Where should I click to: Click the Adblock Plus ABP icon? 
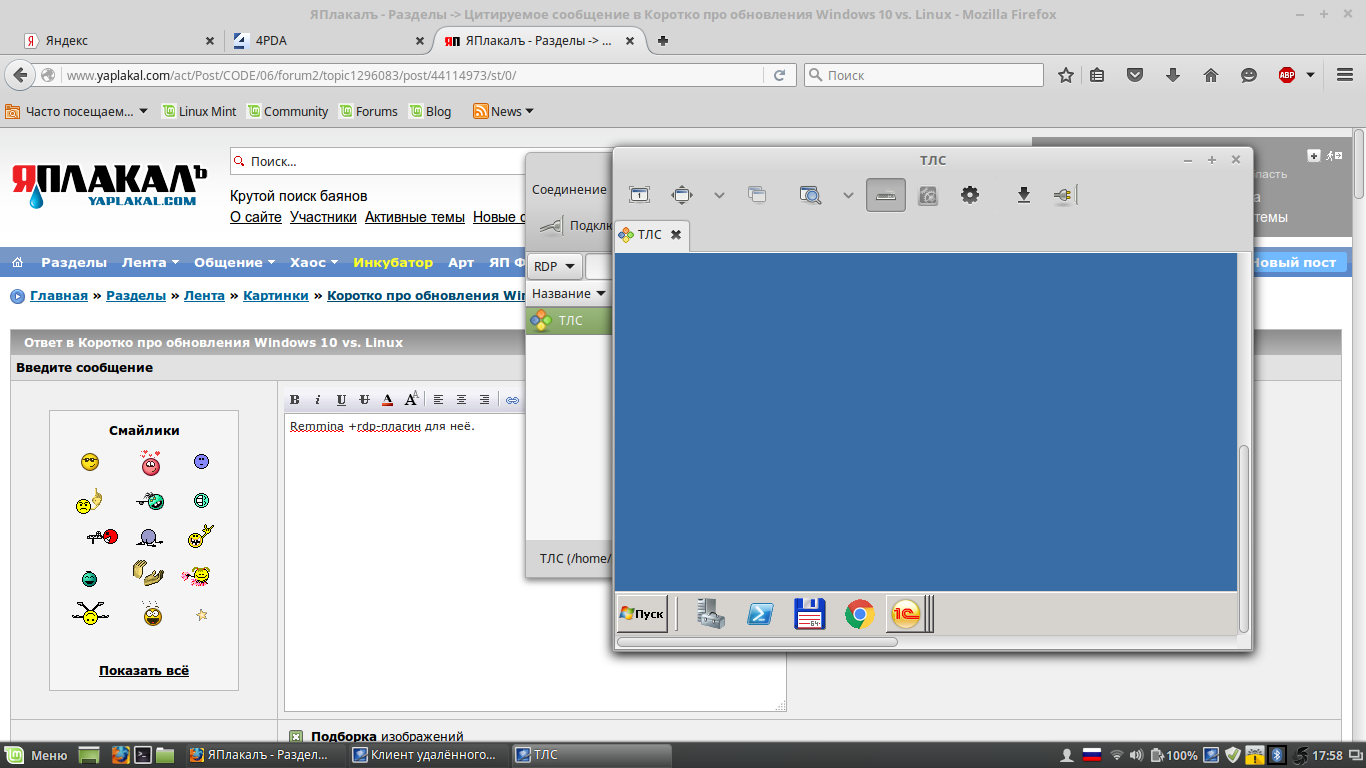1287,75
